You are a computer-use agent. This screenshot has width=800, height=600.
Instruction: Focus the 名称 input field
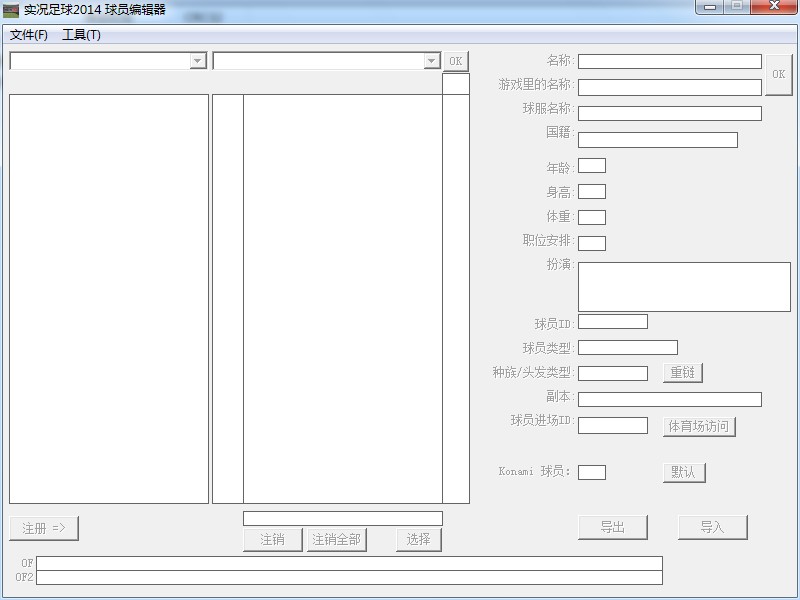(669, 62)
